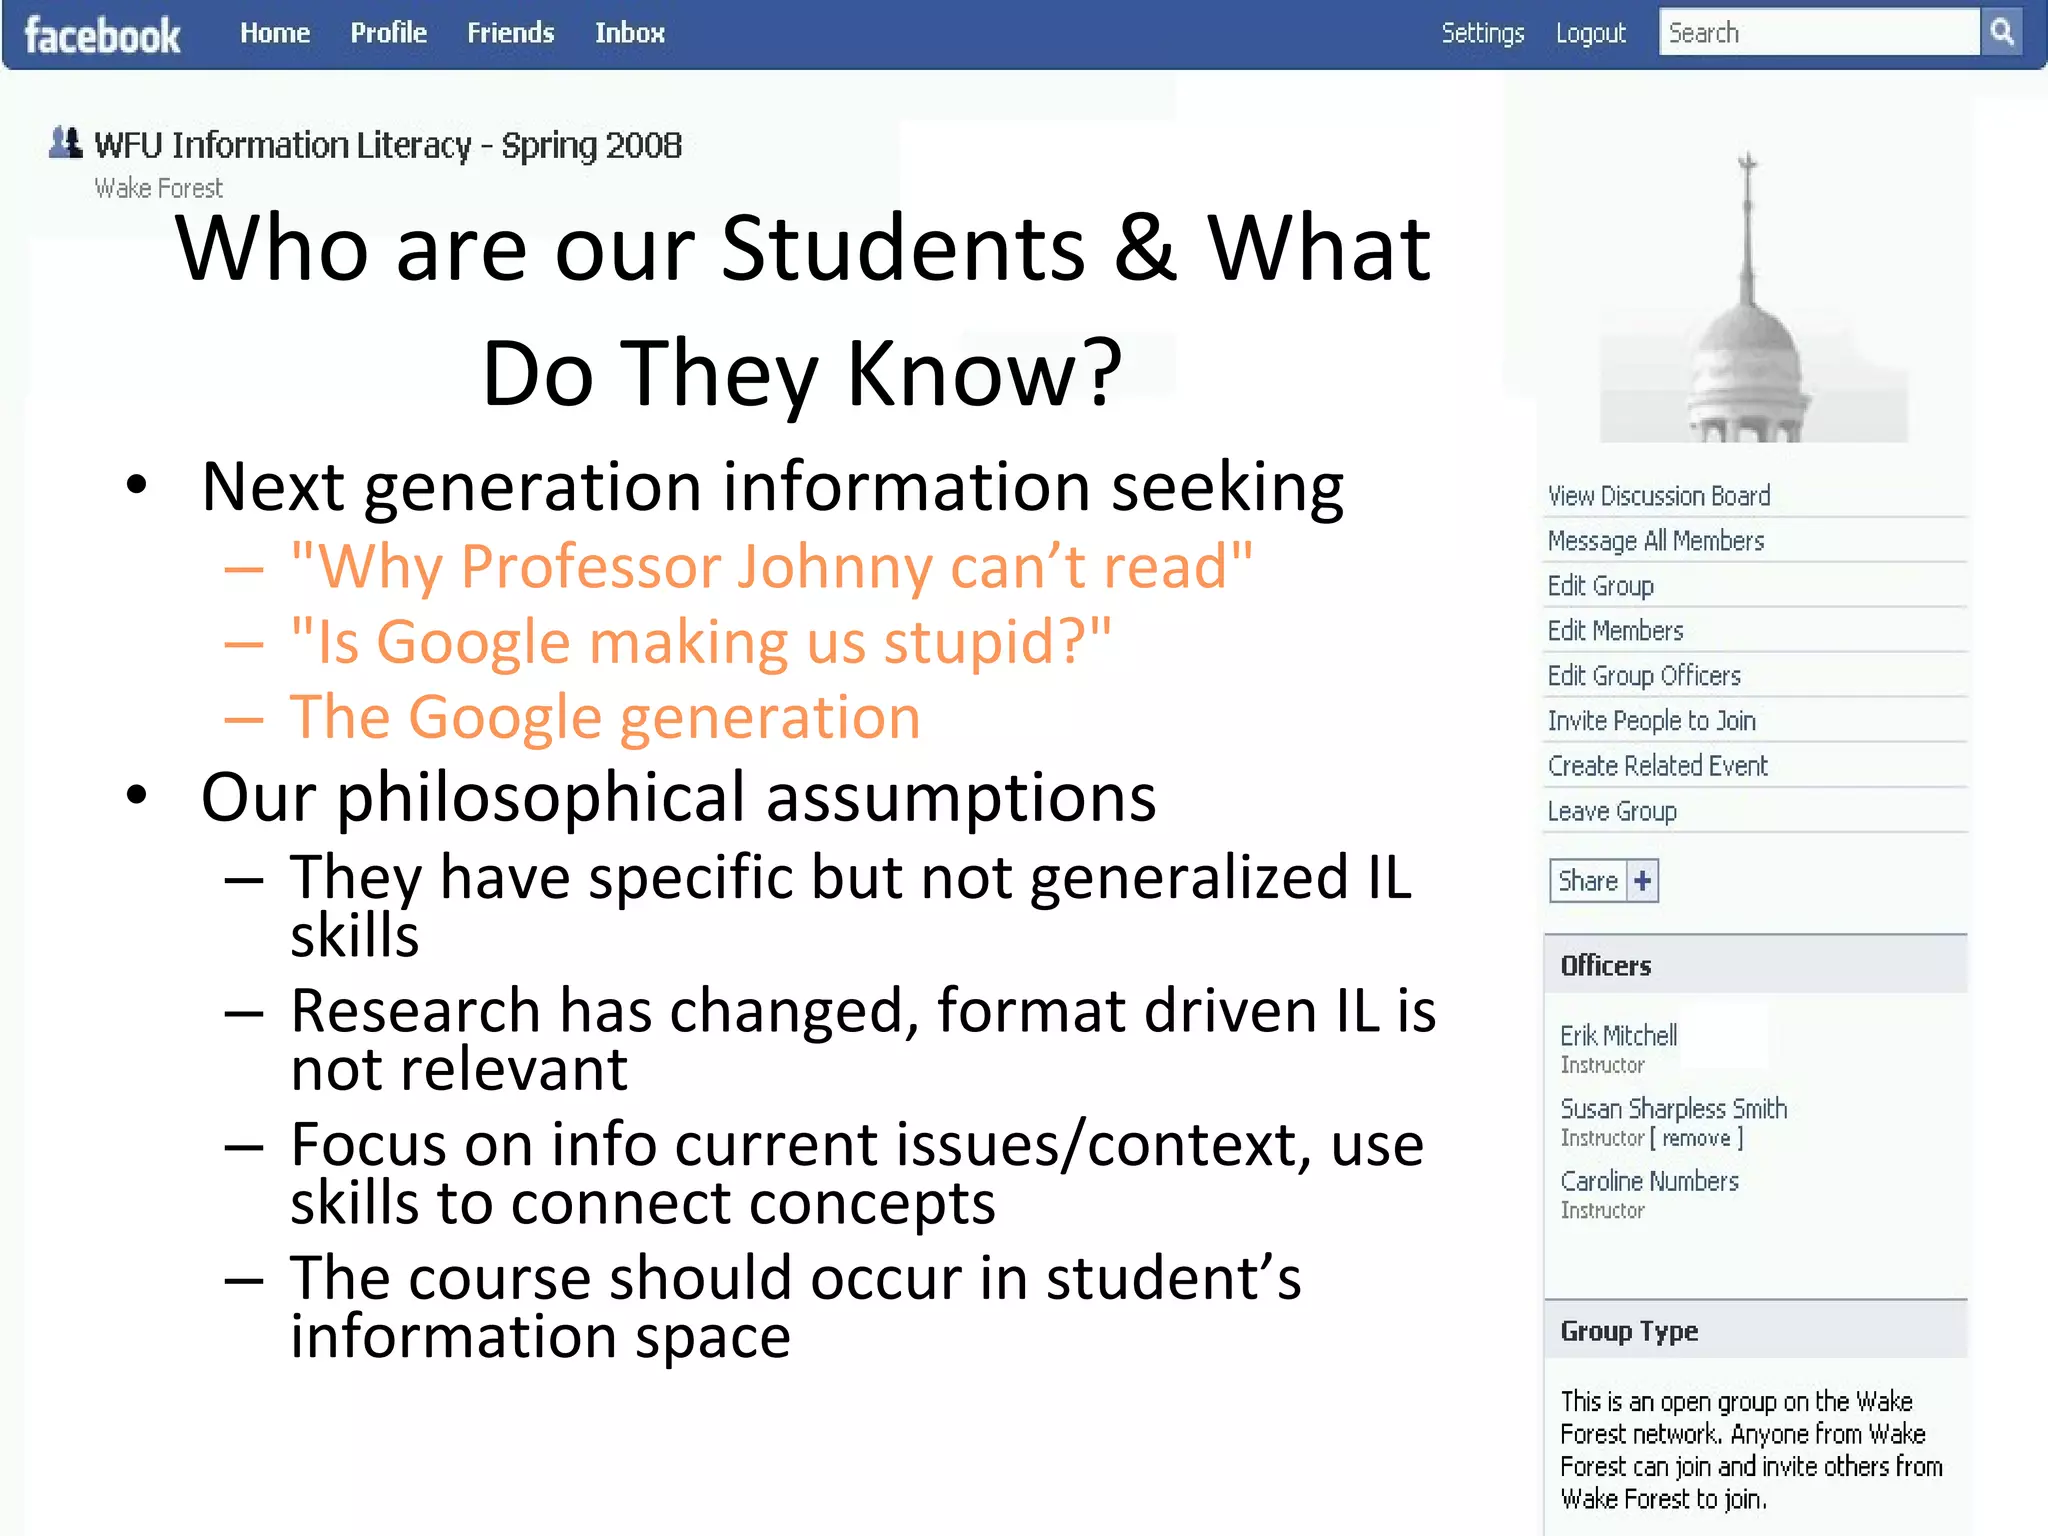Click the facebook logo
This screenshot has width=2048, height=1536.
click(x=102, y=35)
